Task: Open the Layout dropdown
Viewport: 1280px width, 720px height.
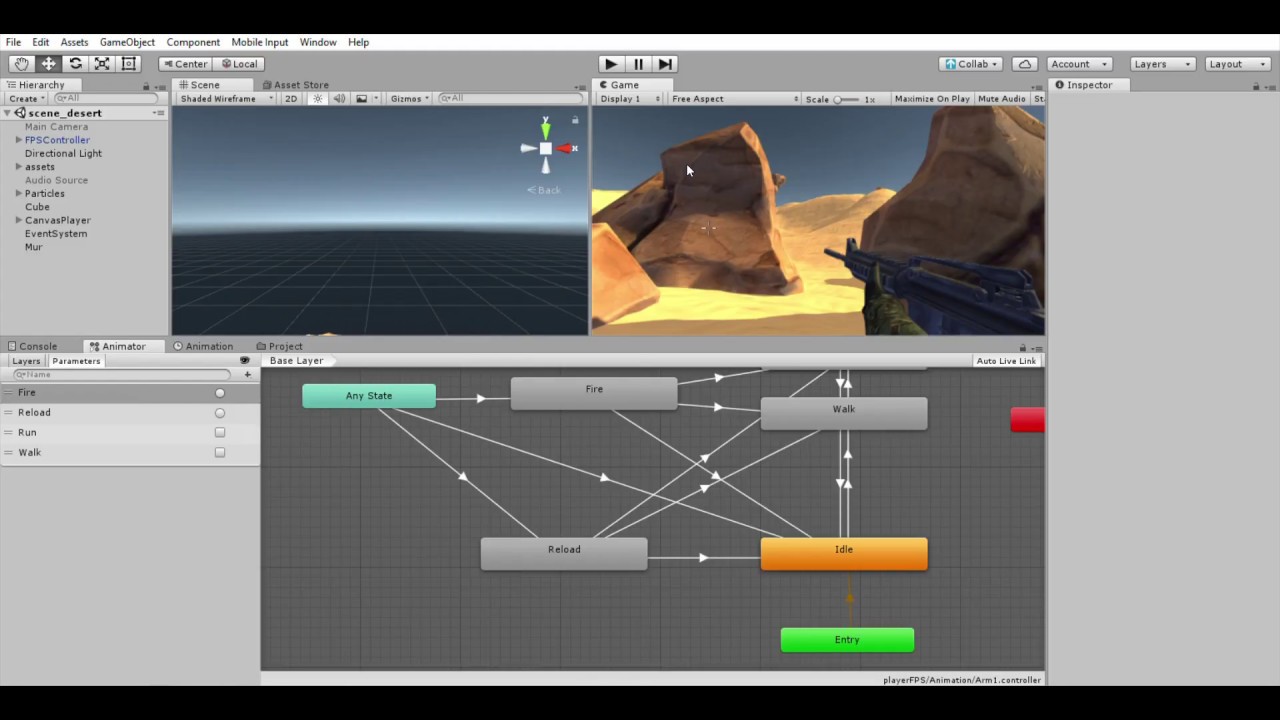Action: pyautogui.click(x=1236, y=64)
